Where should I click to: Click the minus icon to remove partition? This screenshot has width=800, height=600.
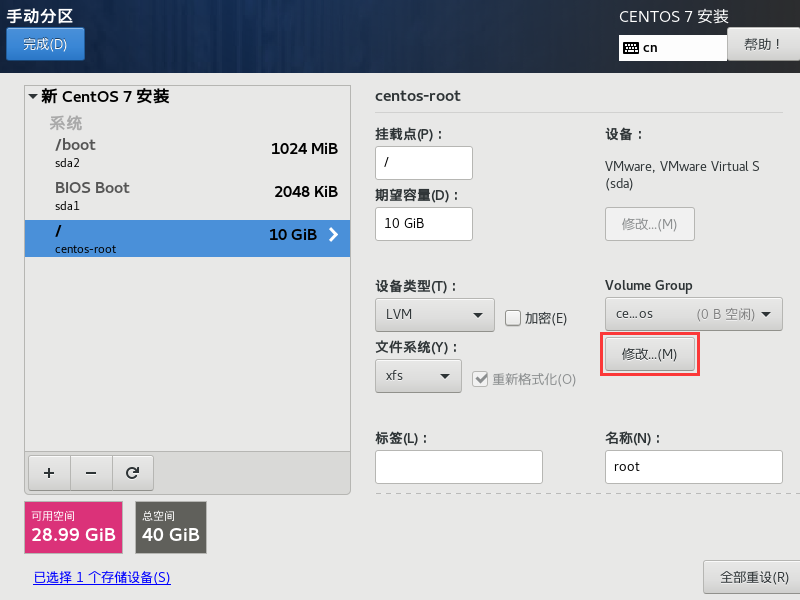click(90, 472)
